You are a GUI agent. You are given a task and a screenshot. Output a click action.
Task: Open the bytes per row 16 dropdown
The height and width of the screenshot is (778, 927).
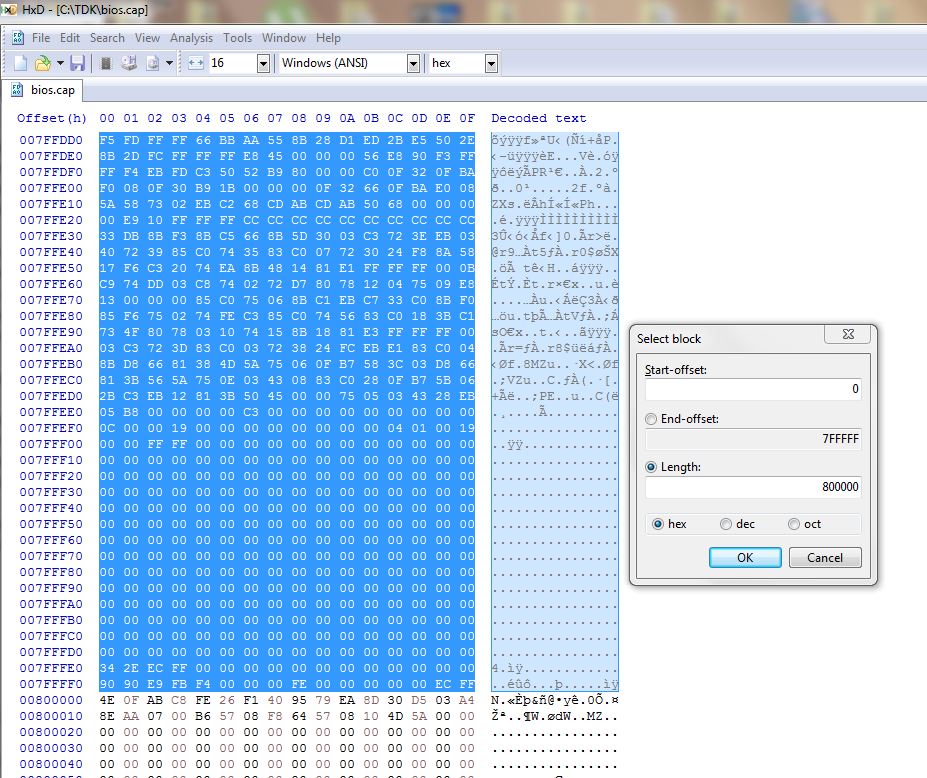tap(263, 63)
